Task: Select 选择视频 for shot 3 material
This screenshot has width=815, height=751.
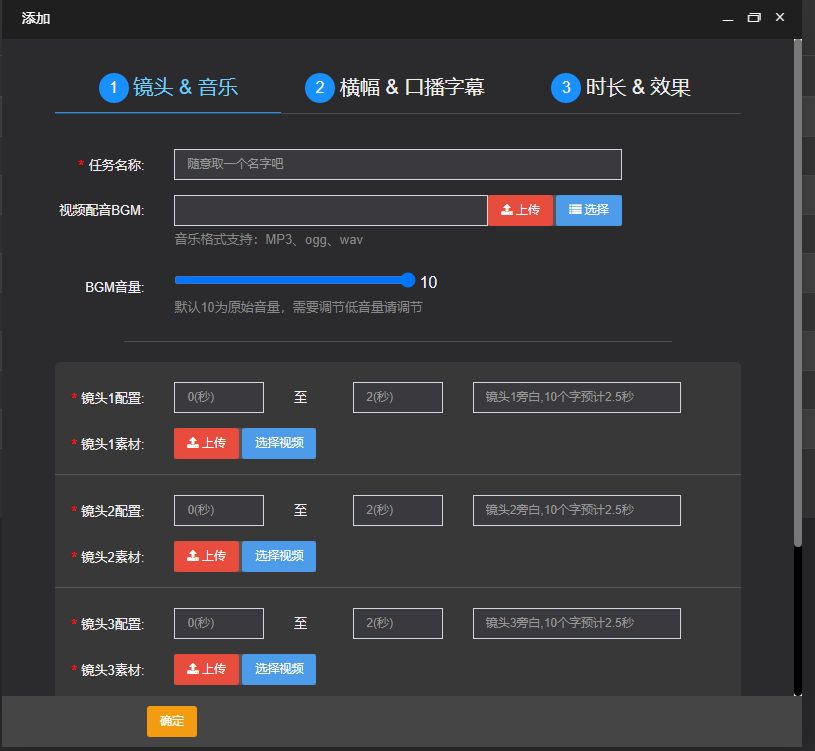Action: click(x=279, y=669)
